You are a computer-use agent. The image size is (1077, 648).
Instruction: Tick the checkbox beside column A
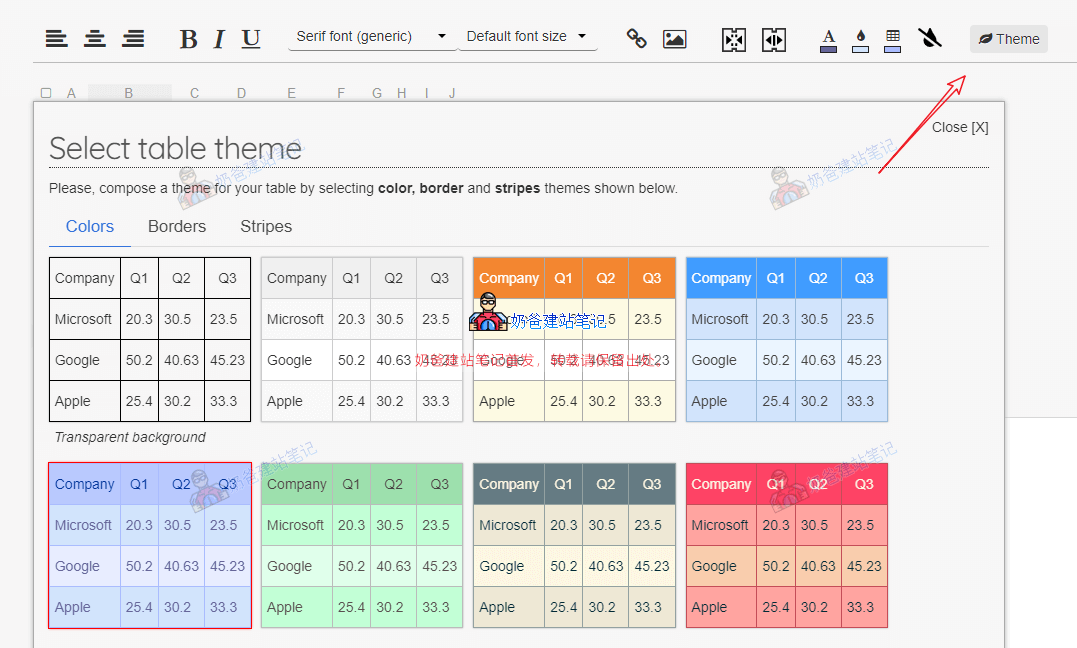[x=46, y=93]
